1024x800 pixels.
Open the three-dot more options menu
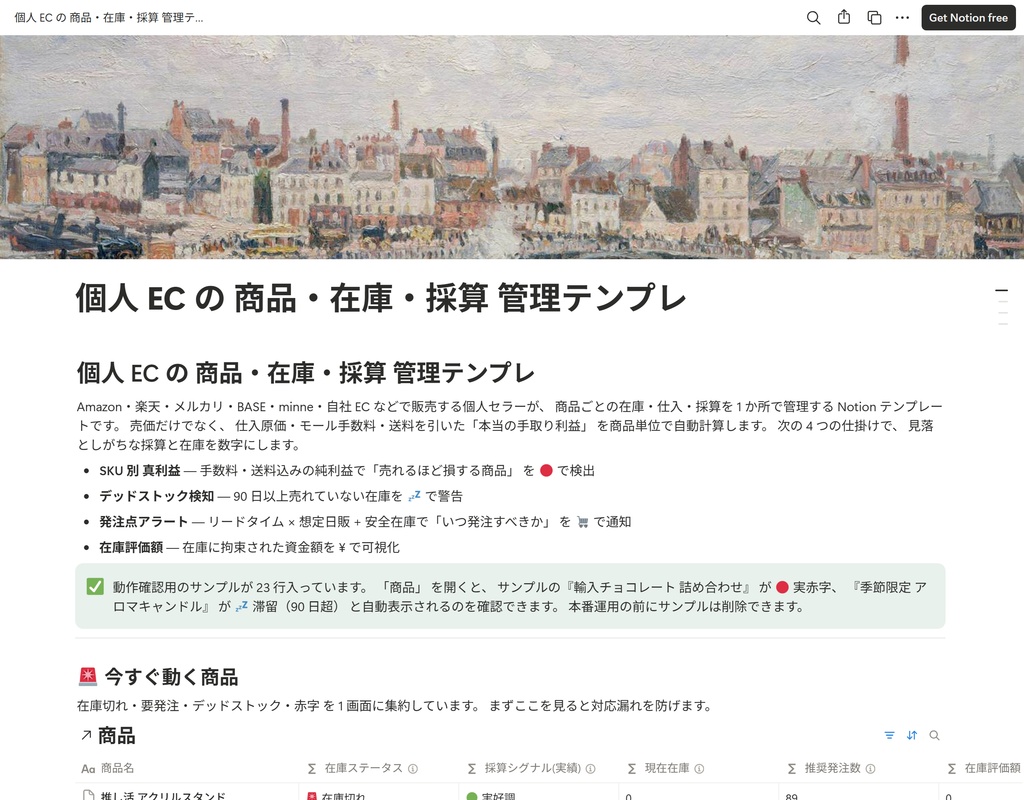(903, 18)
